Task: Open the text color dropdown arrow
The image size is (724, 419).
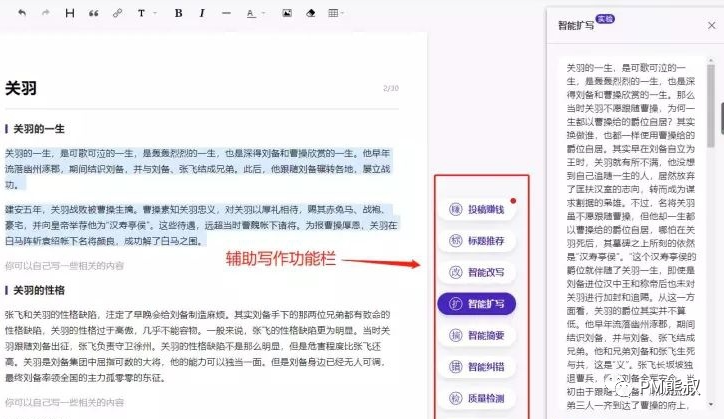Action: [x=264, y=13]
